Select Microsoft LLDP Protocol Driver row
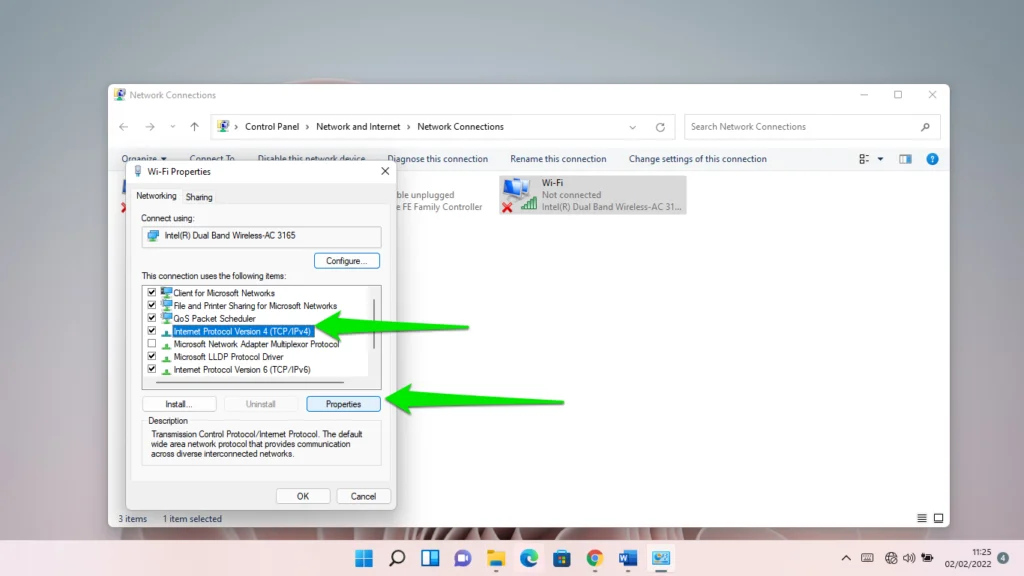 [229, 357]
